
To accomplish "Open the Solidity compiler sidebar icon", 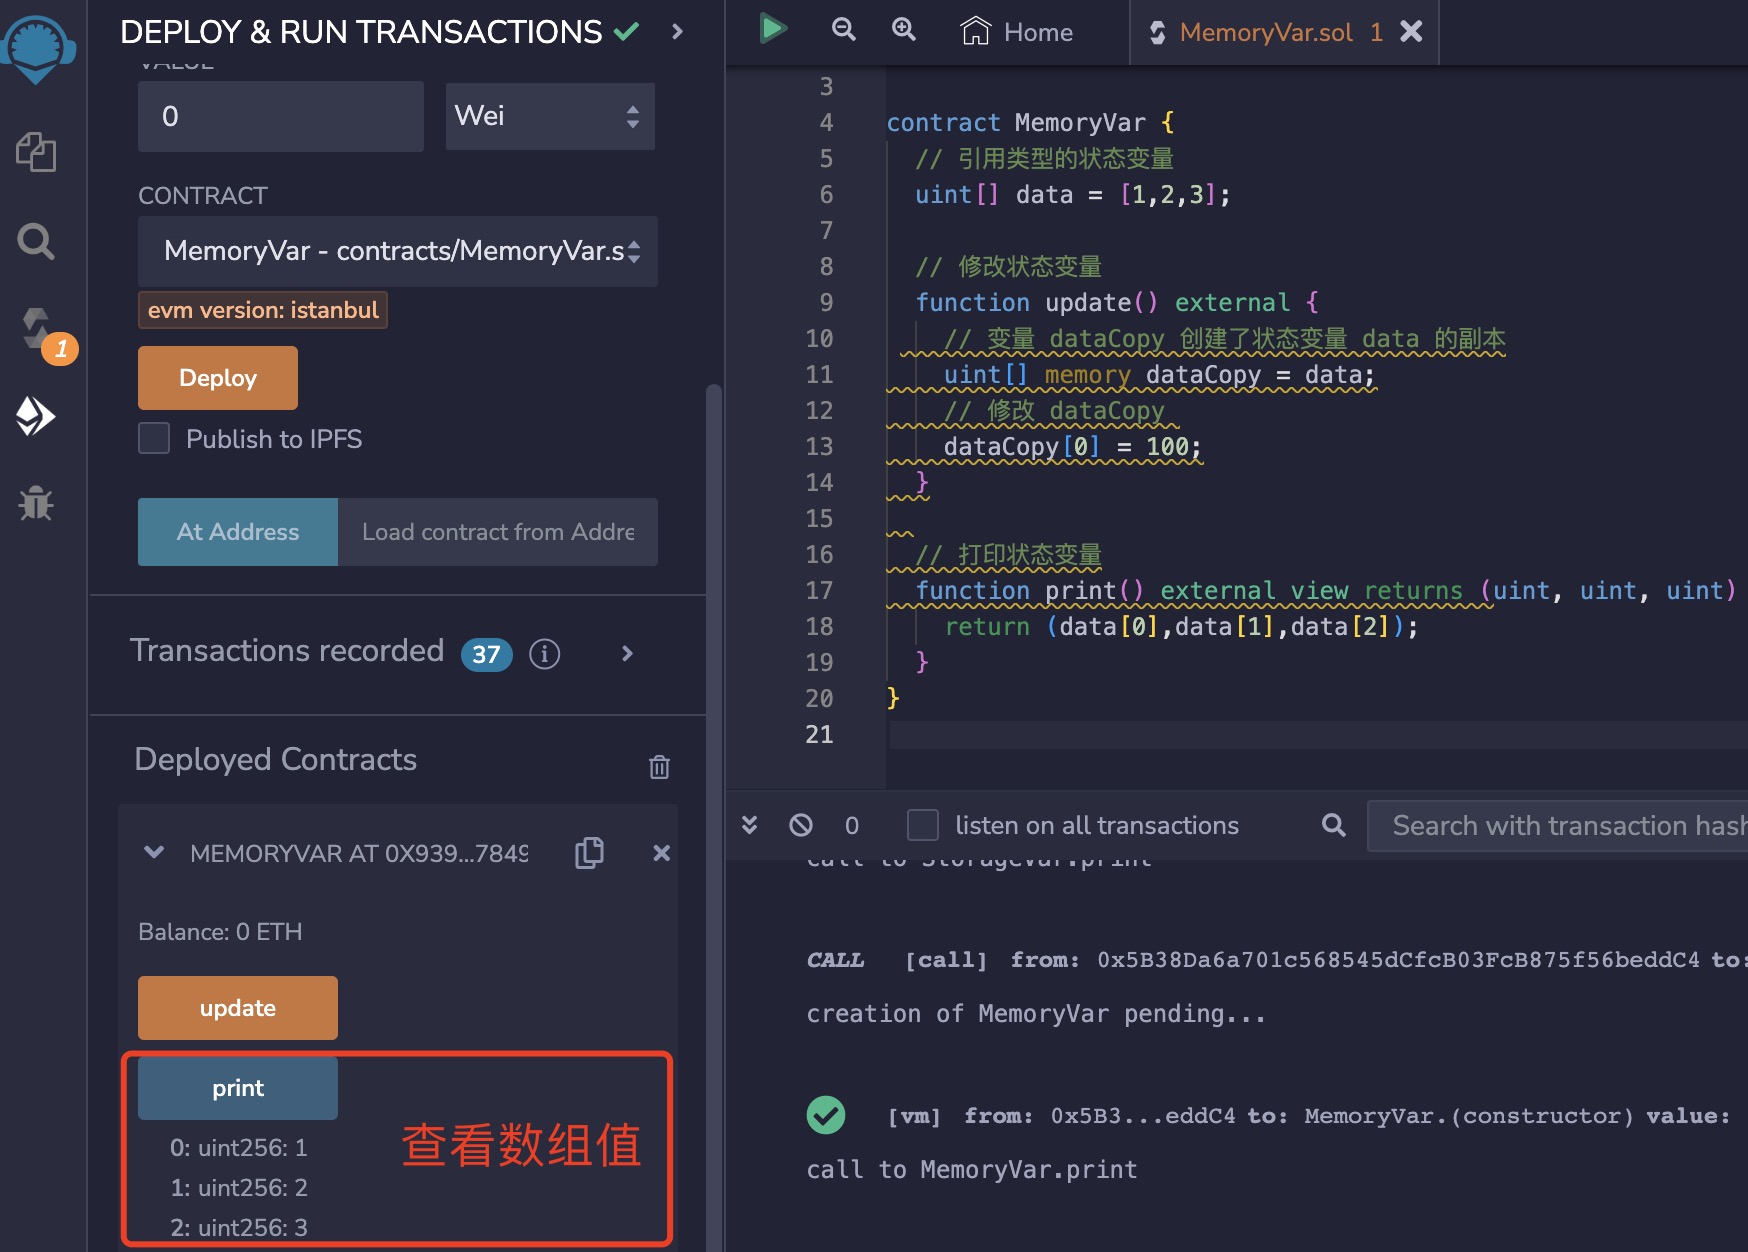I will pos(38,329).
